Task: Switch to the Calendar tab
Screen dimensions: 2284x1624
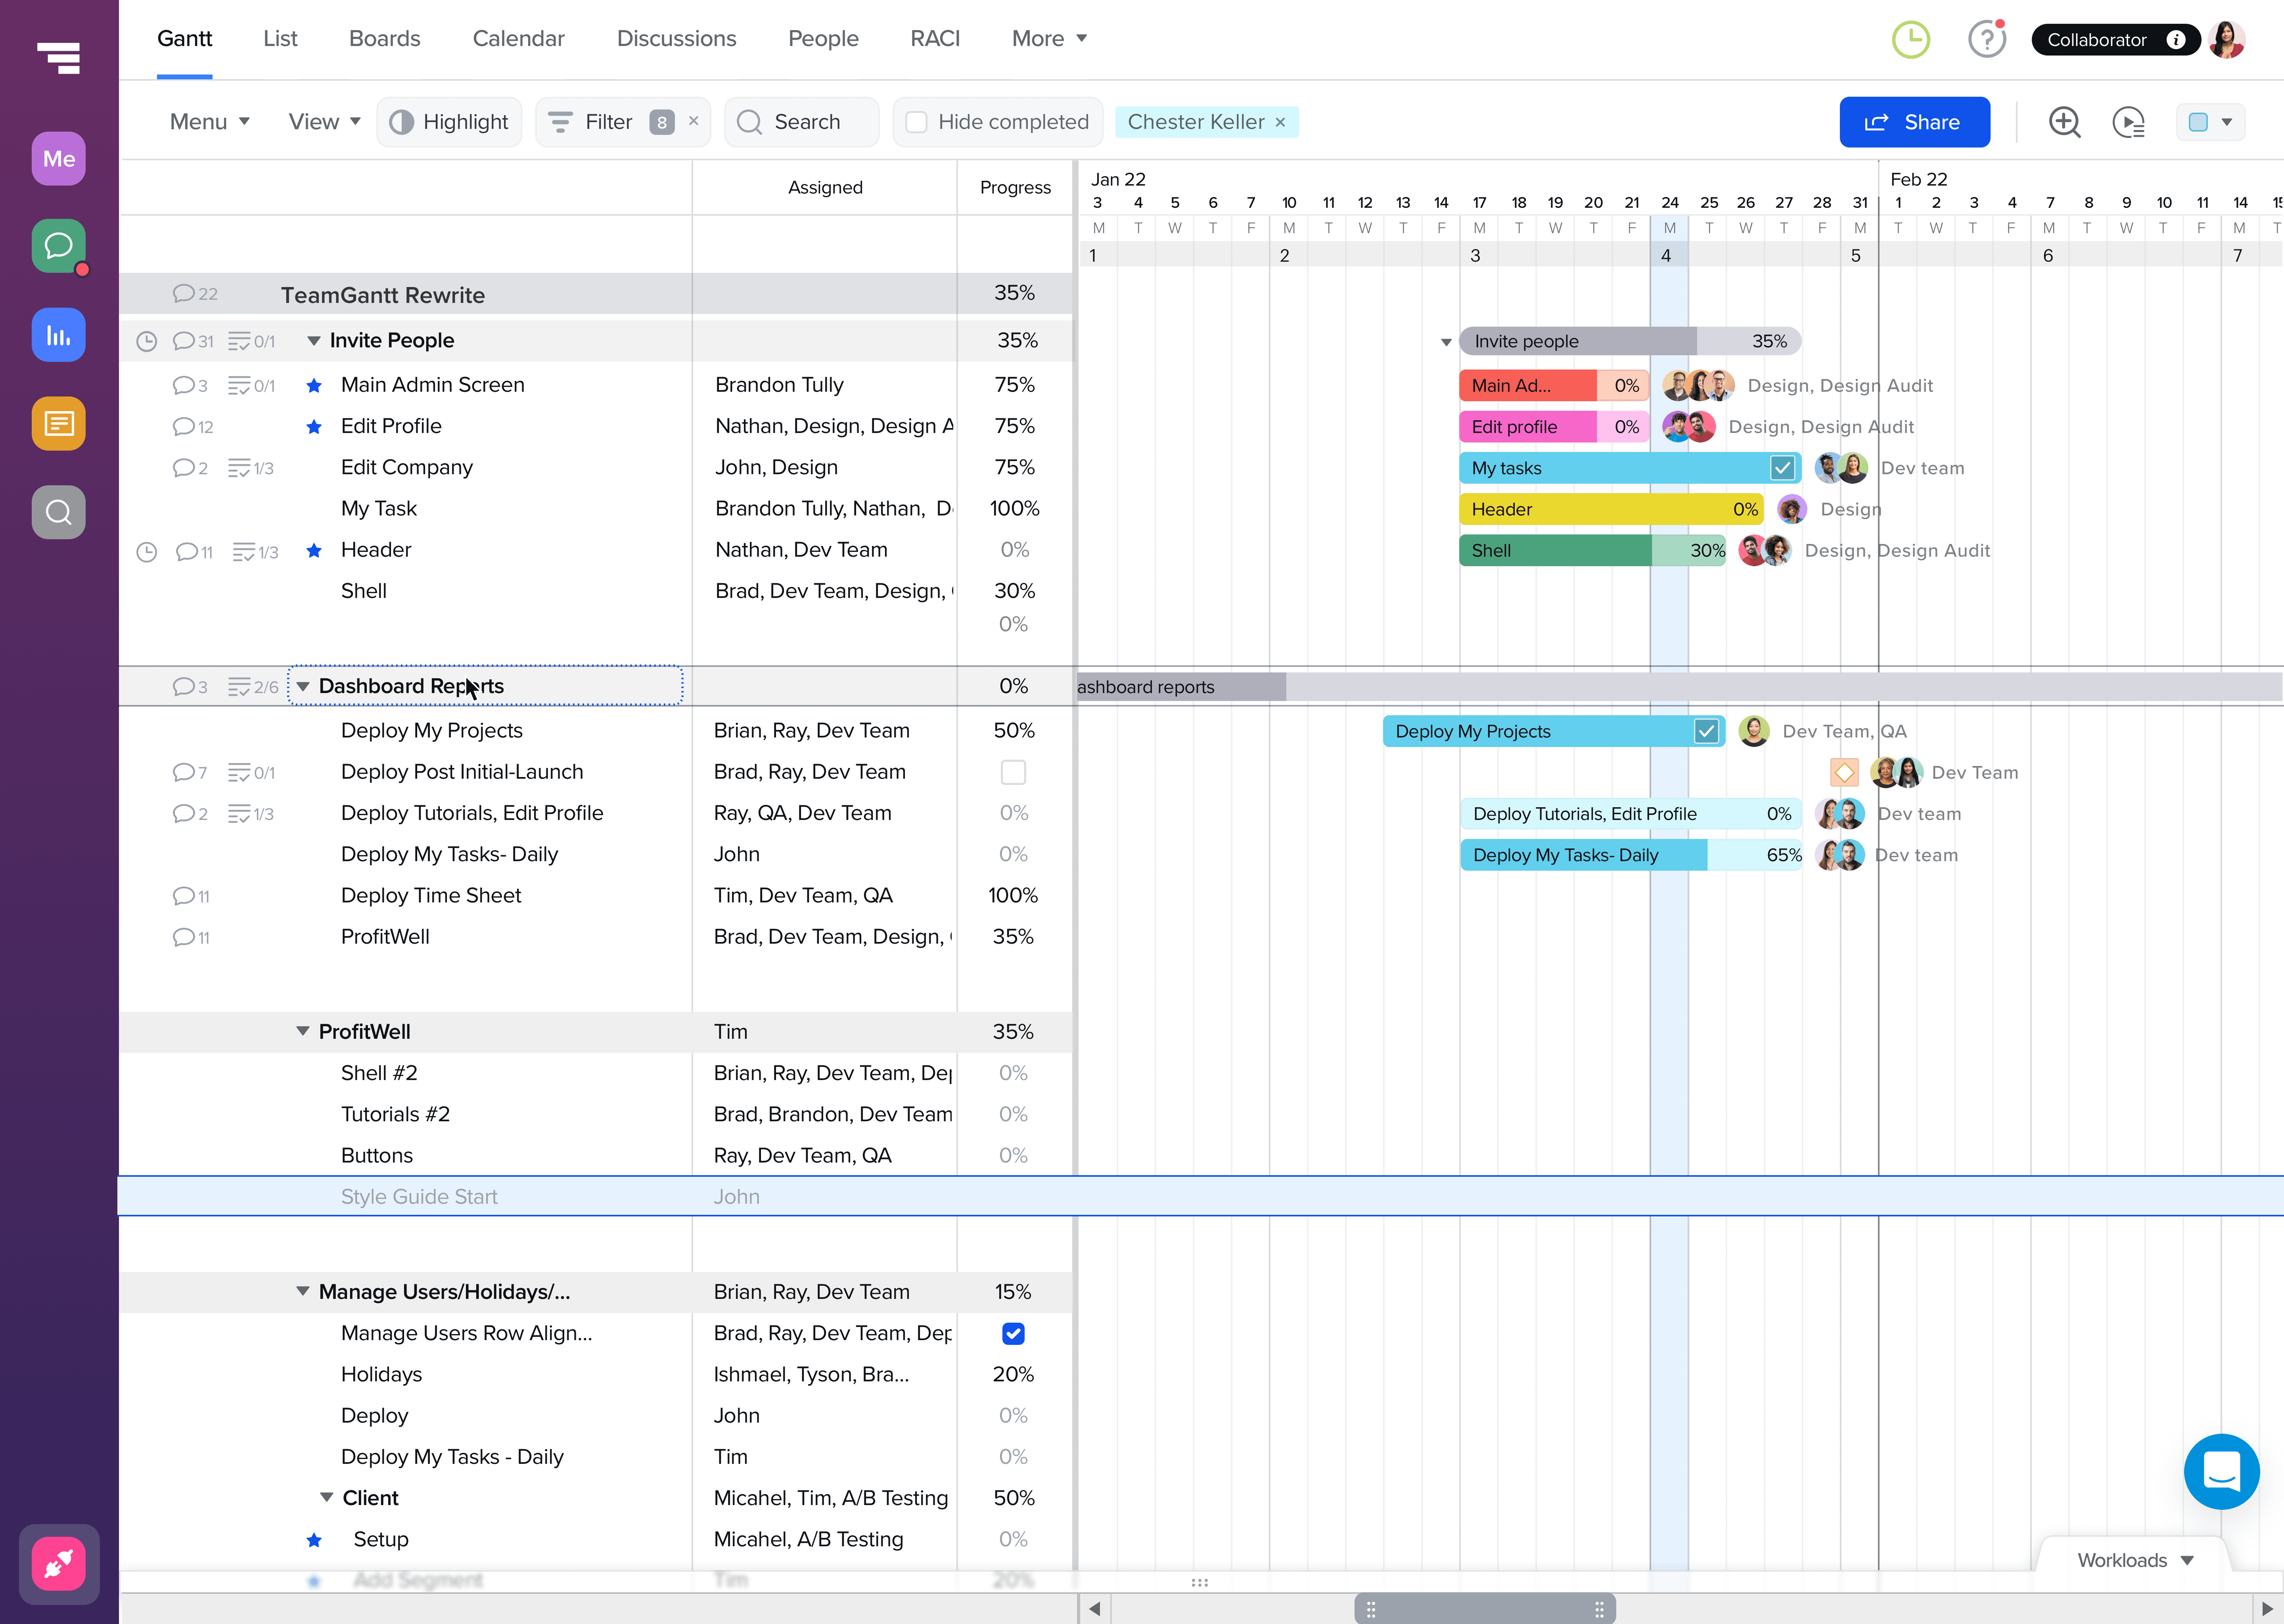Action: [x=518, y=39]
